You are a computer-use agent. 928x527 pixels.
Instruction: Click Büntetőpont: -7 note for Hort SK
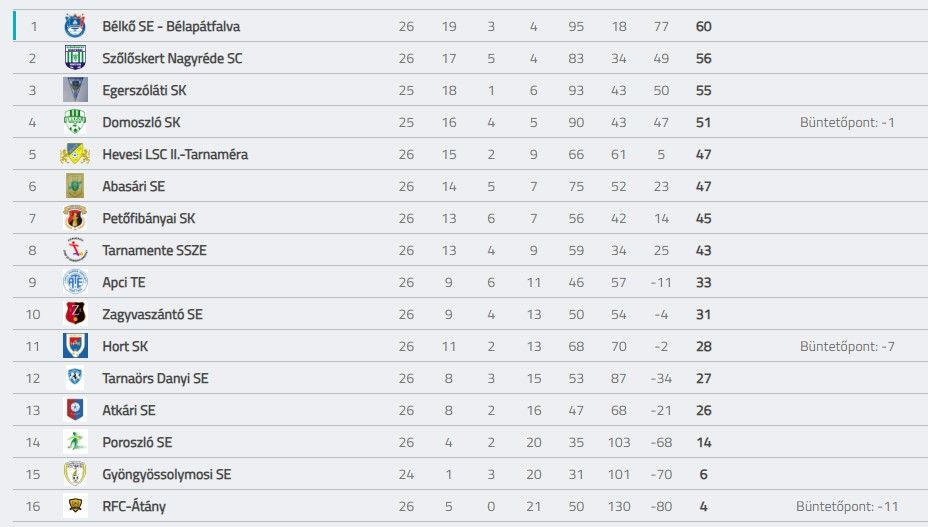pos(847,346)
